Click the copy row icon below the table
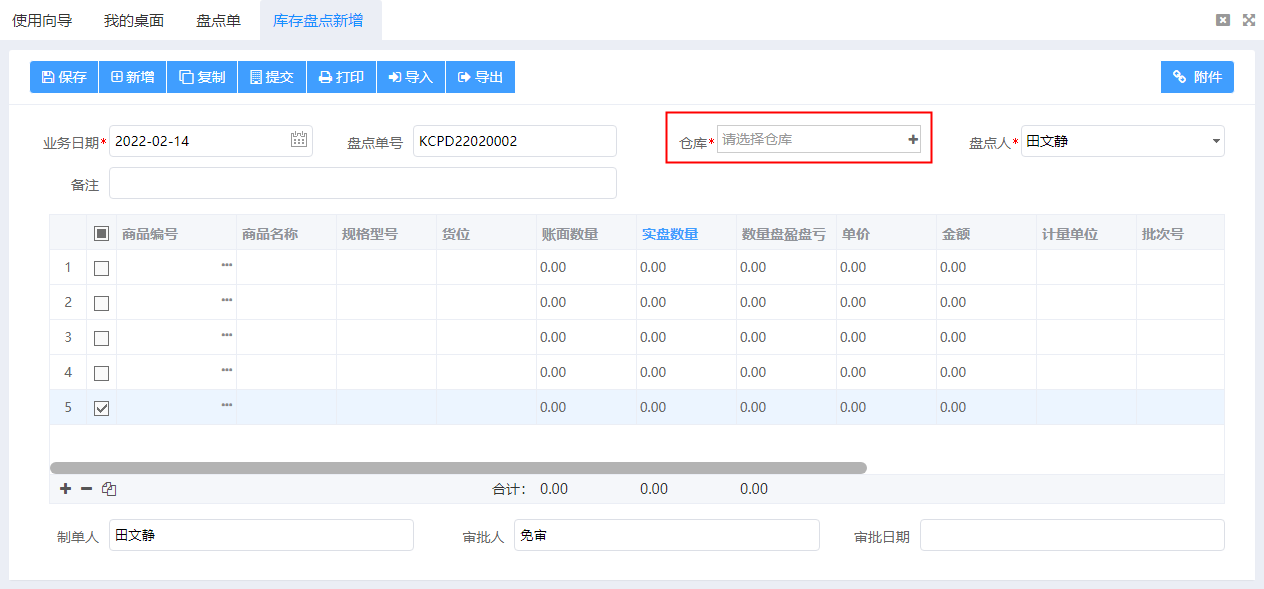Viewport: 1264px width, 589px height. 110,489
